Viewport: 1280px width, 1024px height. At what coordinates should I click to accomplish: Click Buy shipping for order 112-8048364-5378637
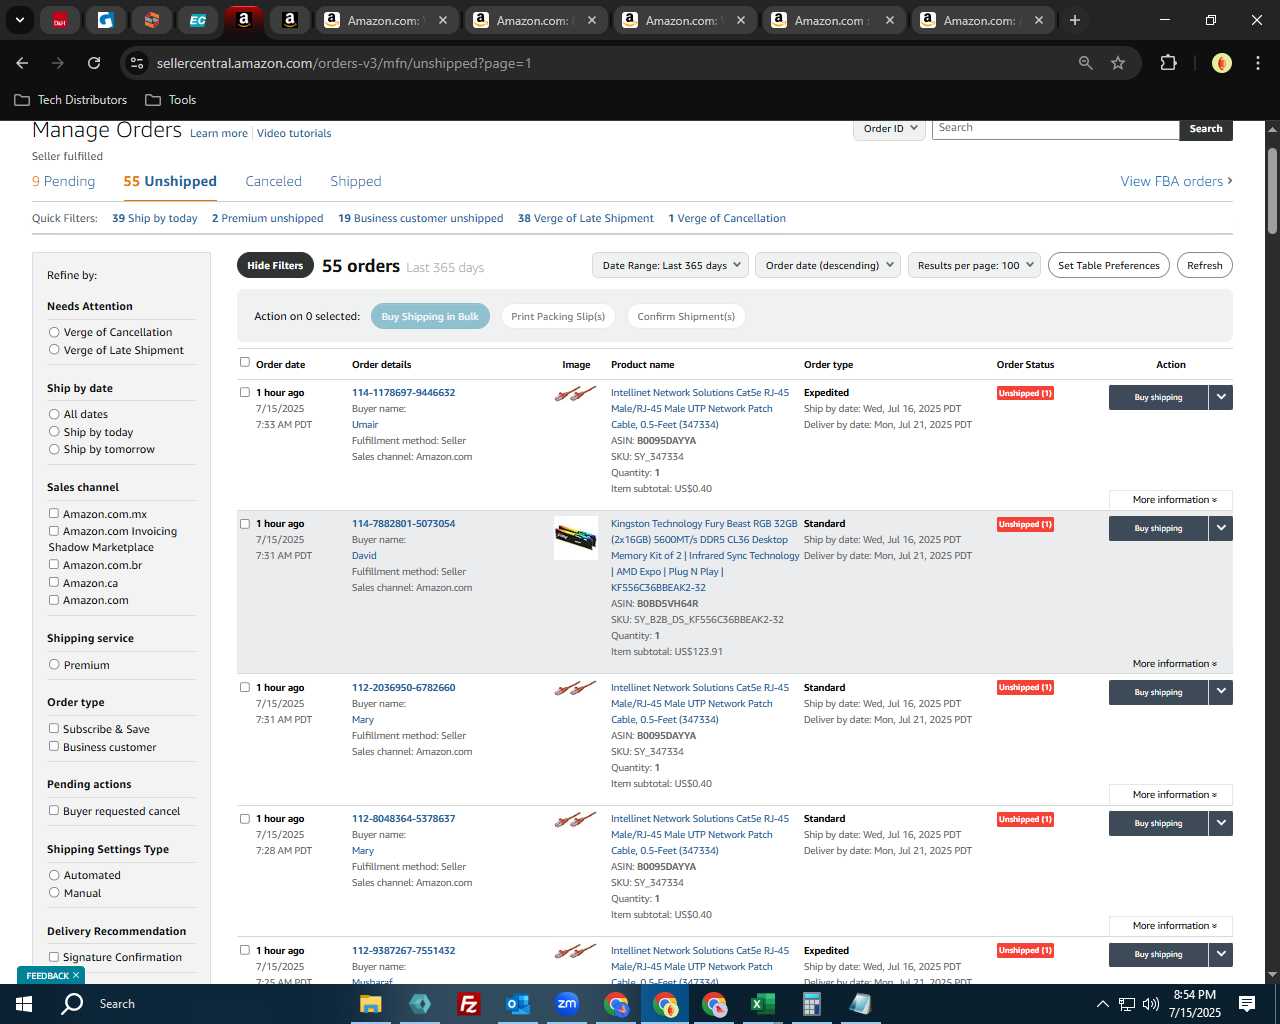pyautogui.click(x=1158, y=823)
